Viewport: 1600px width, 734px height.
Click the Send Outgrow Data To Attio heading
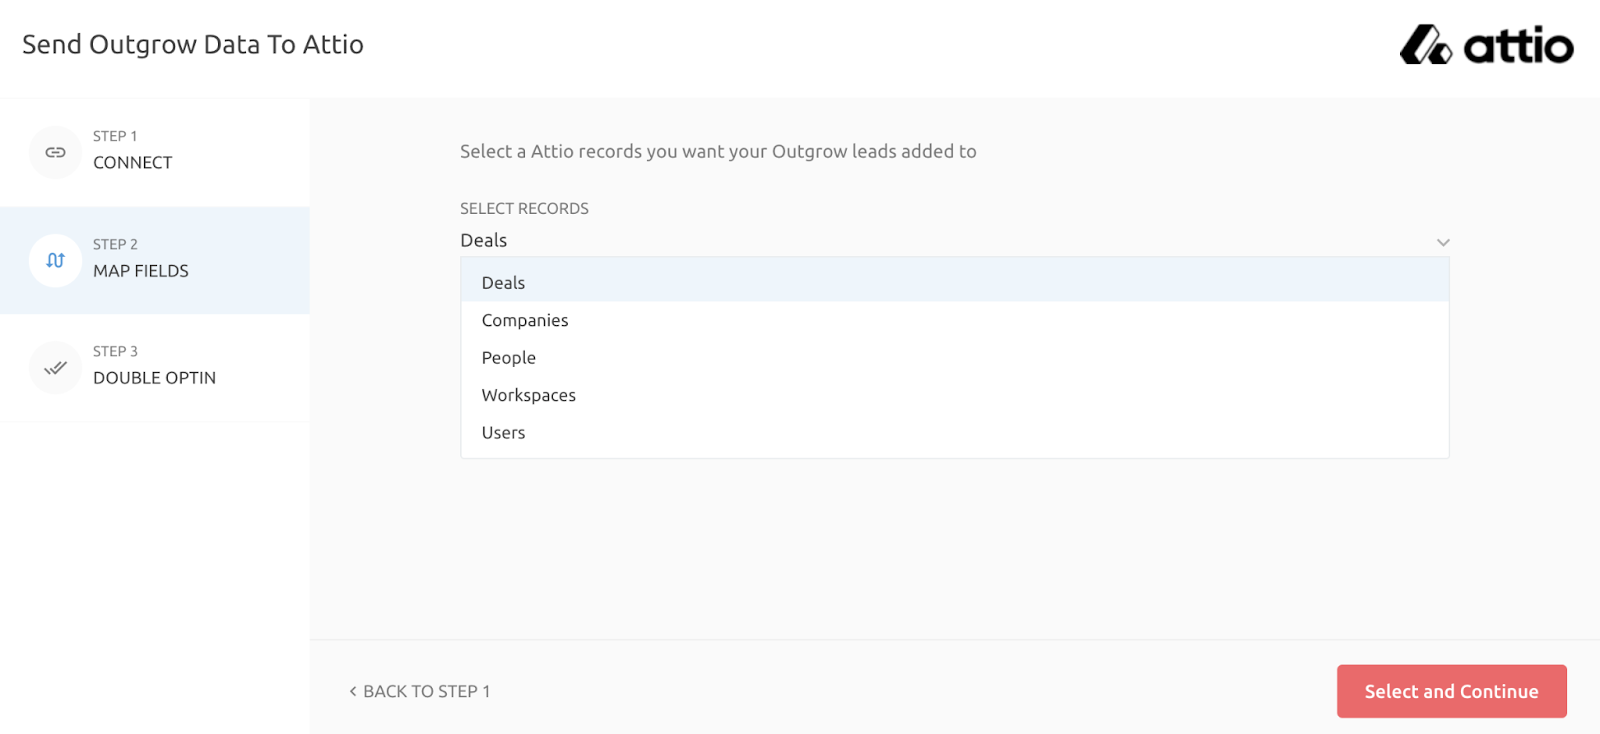[x=193, y=45]
